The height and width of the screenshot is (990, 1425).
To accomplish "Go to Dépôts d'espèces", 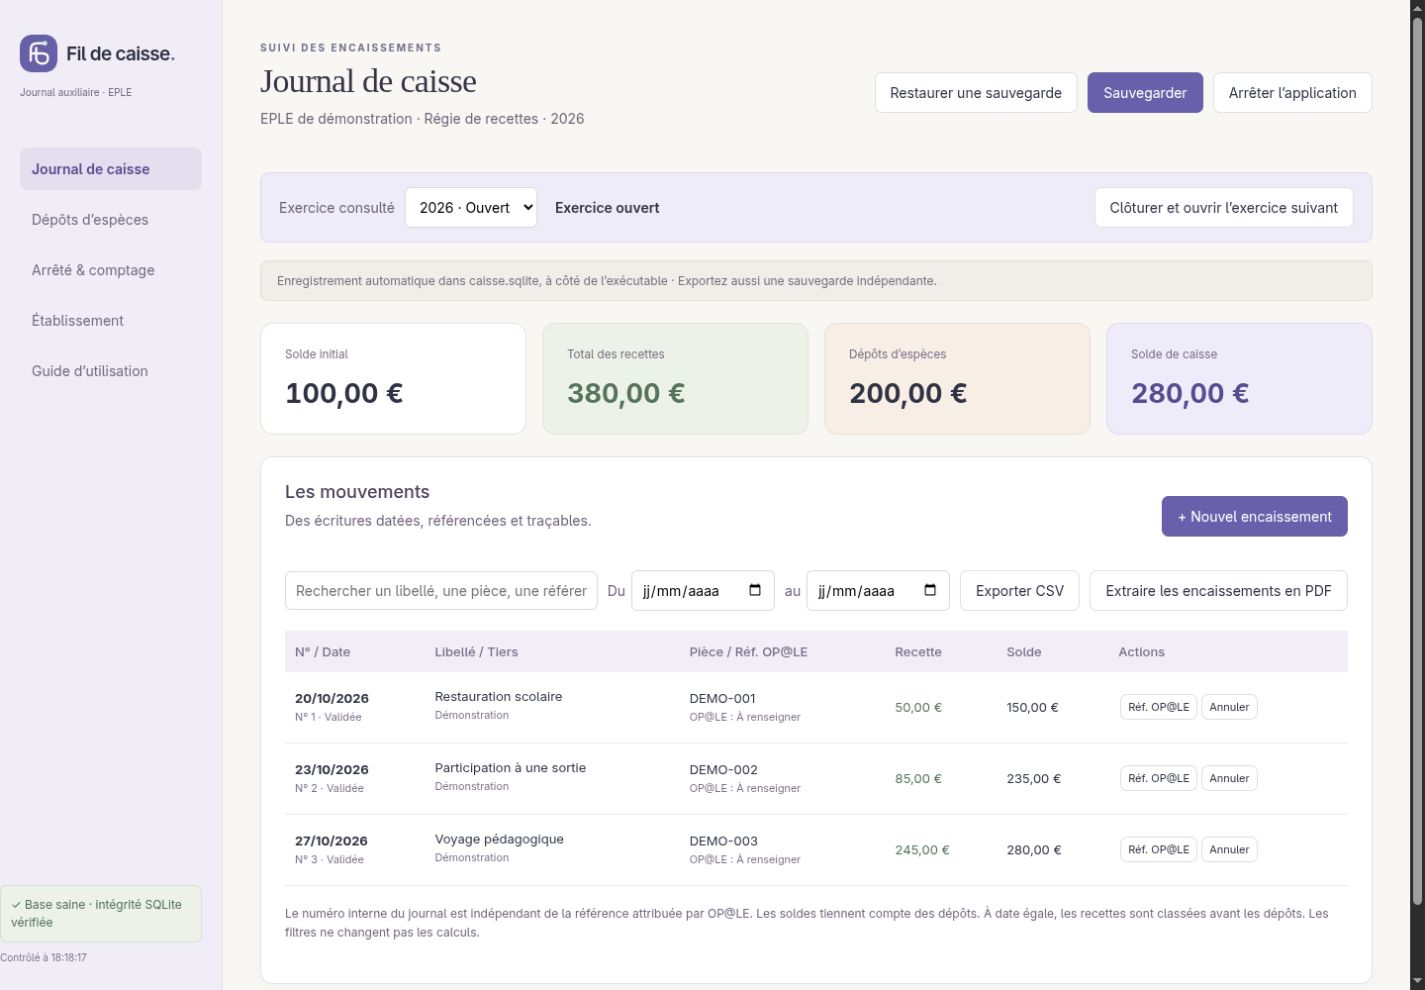I will click(111, 220).
